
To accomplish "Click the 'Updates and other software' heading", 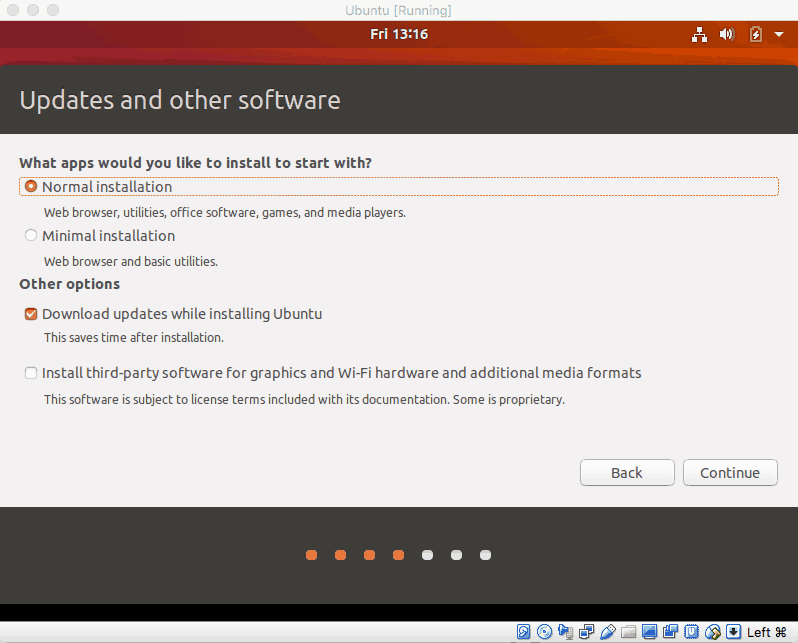I will pyautogui.click(x=180, y=100).
